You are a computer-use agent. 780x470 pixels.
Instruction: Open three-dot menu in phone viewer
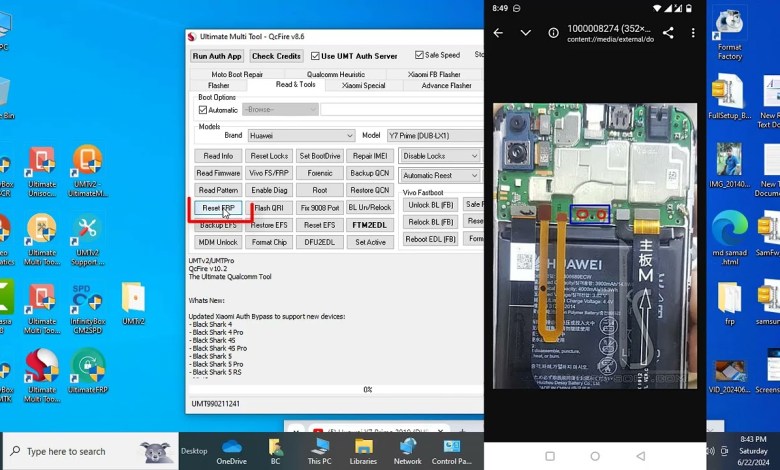[x=693, y=33]
